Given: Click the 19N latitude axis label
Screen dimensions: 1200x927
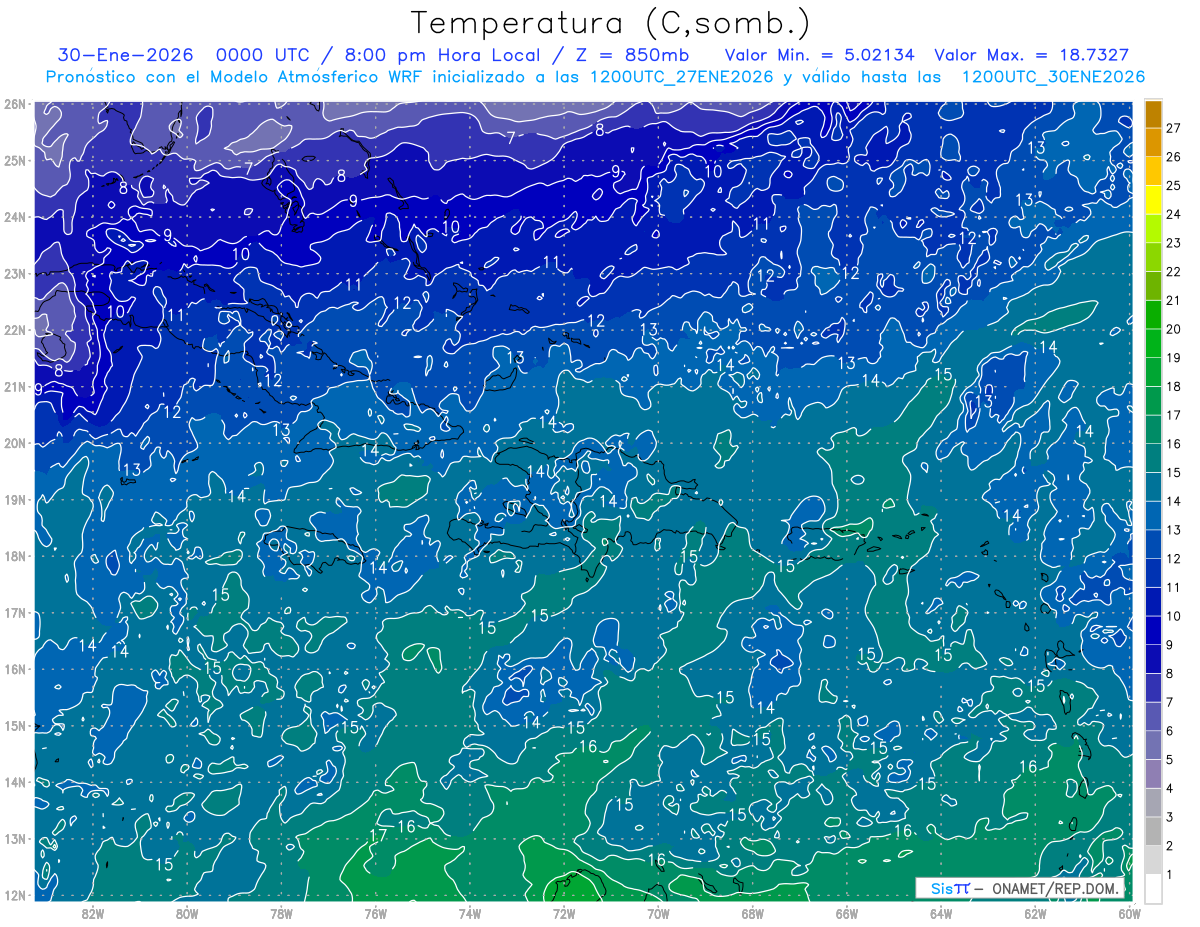Looking at the screenshot, I should (14, 499).
